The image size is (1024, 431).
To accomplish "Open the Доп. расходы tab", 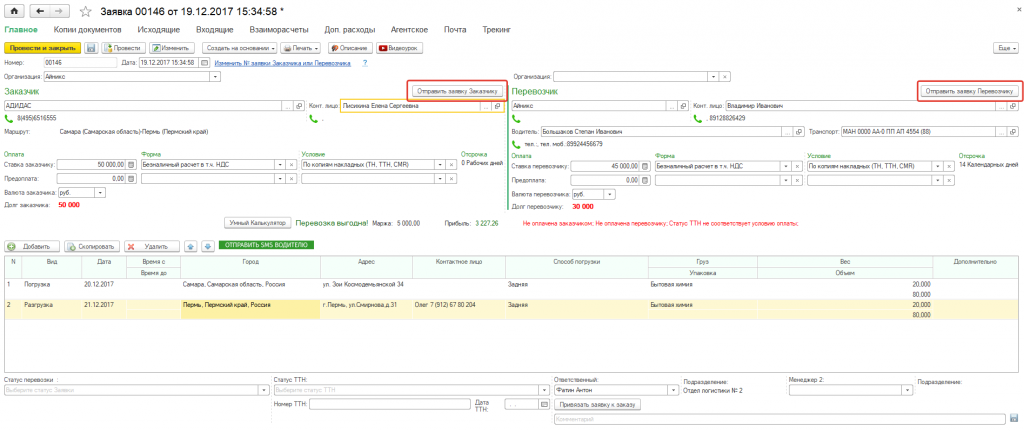I will [x=350, y=30].
